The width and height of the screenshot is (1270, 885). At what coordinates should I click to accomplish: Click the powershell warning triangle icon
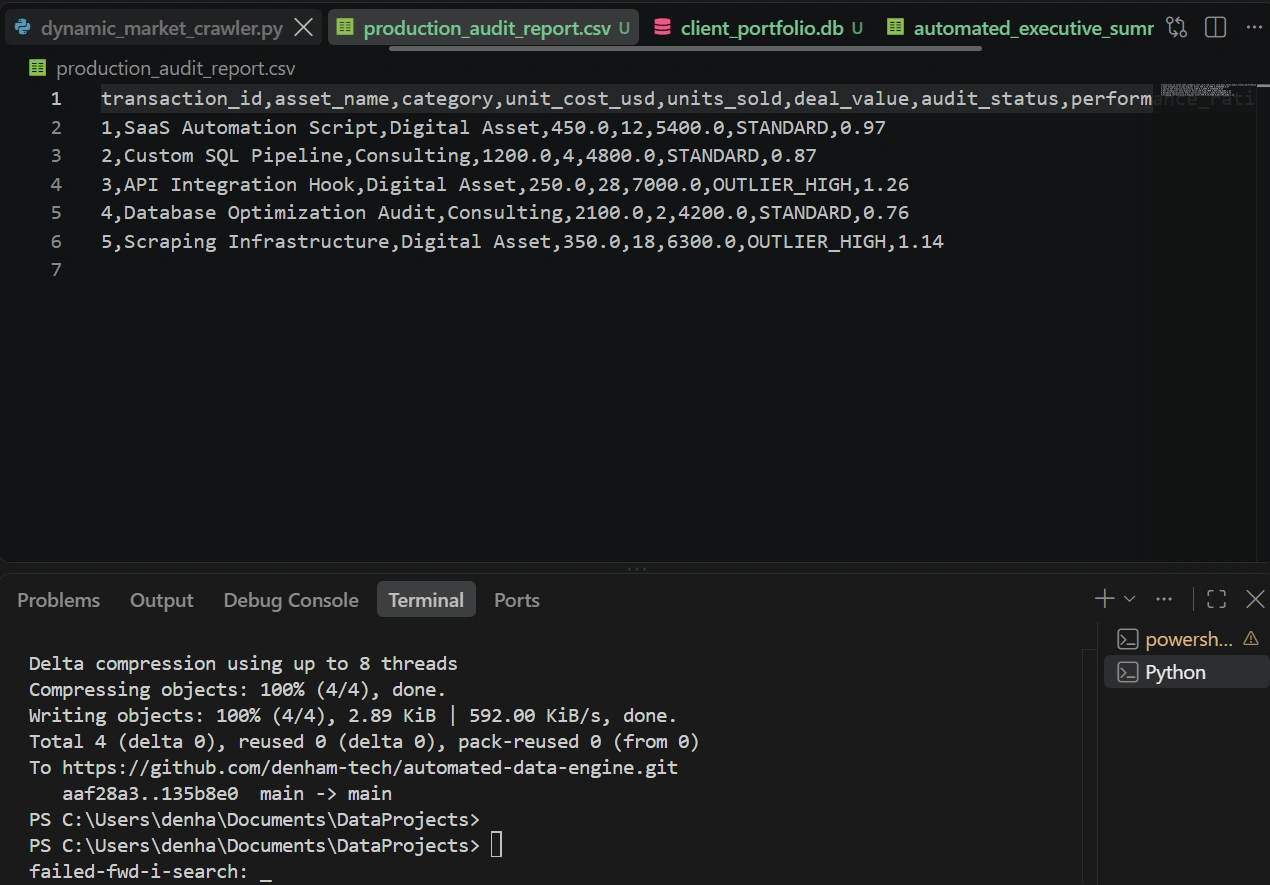click(x=1250, y=638)
